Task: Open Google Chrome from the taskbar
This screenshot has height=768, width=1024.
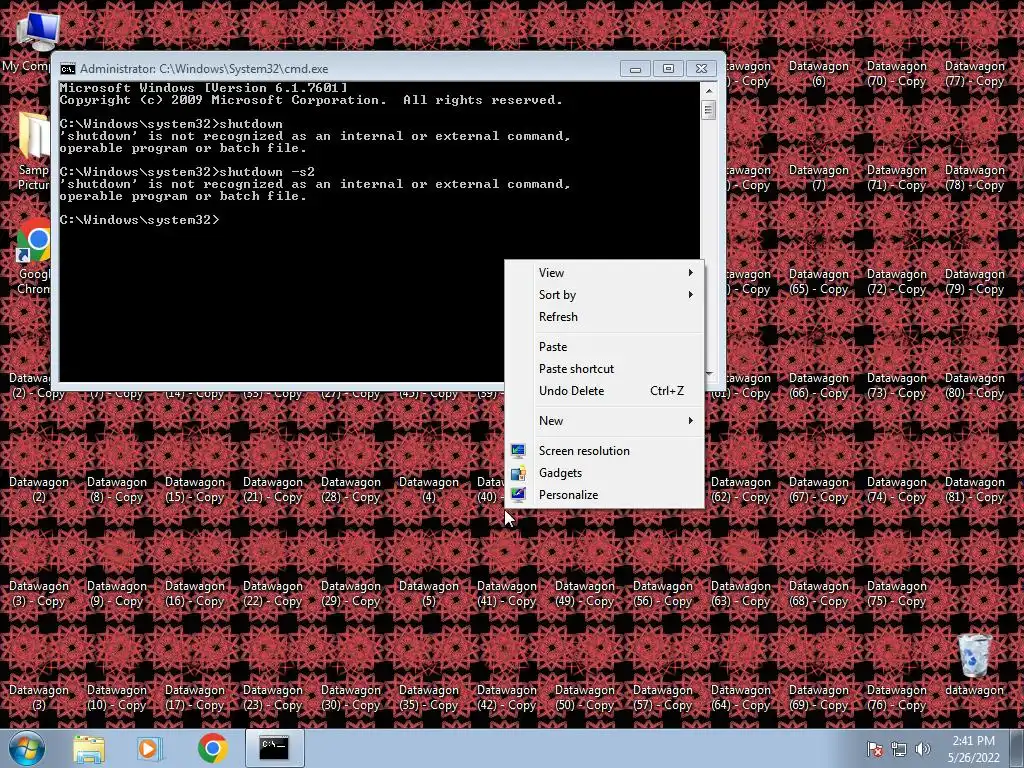Action: [x=212, y=748]
